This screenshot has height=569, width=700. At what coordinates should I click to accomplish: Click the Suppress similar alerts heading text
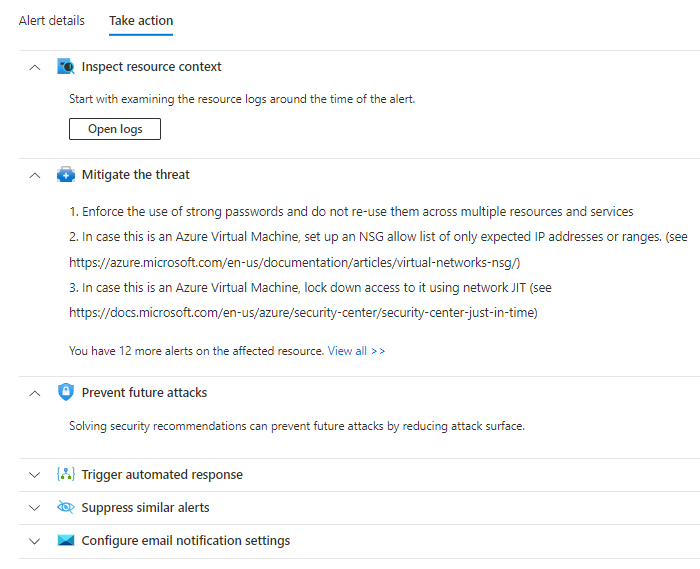tap(145, 508)
